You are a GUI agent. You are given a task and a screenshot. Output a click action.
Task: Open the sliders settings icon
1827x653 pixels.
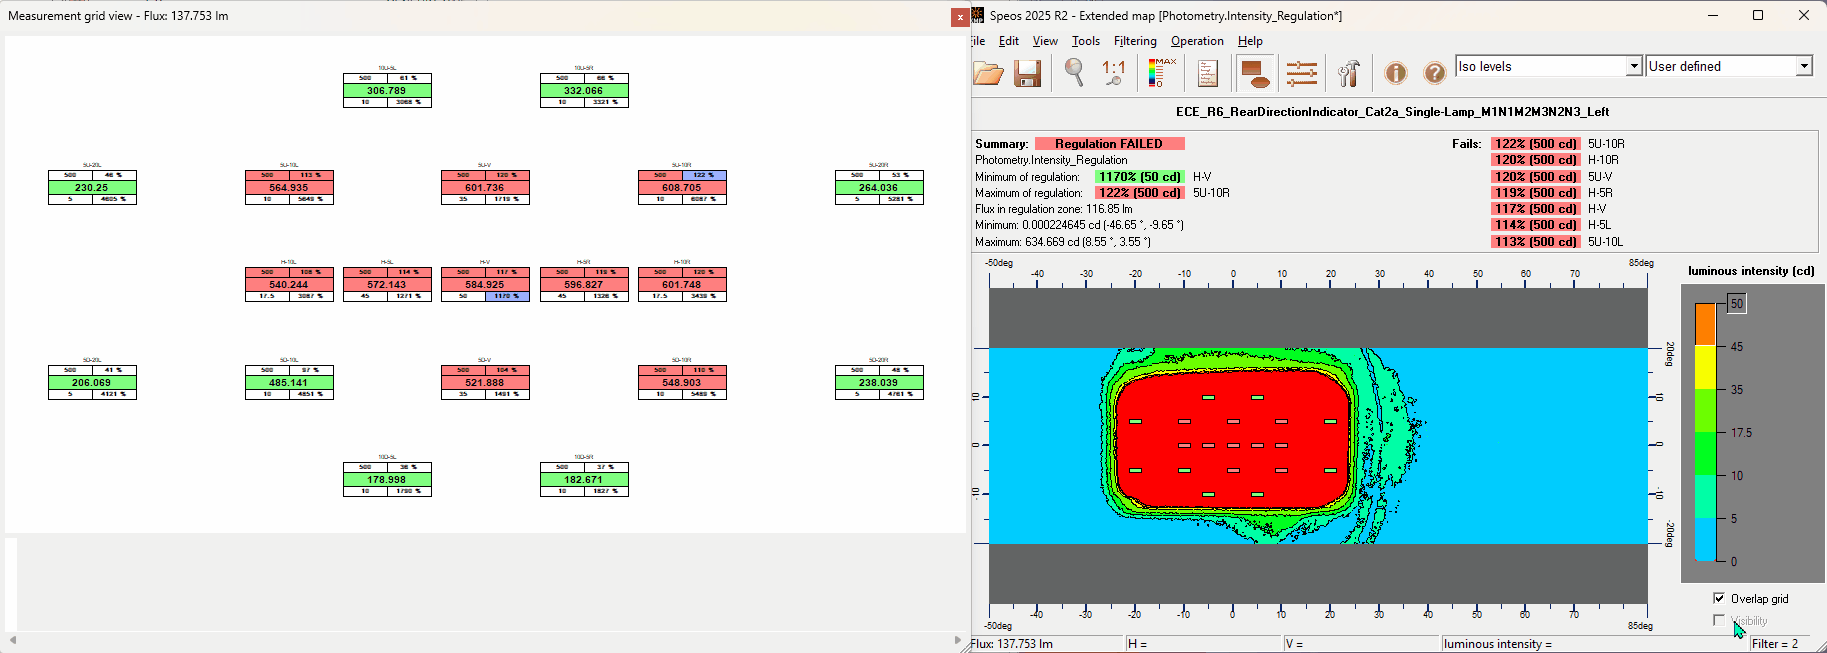coord(1302,73)
